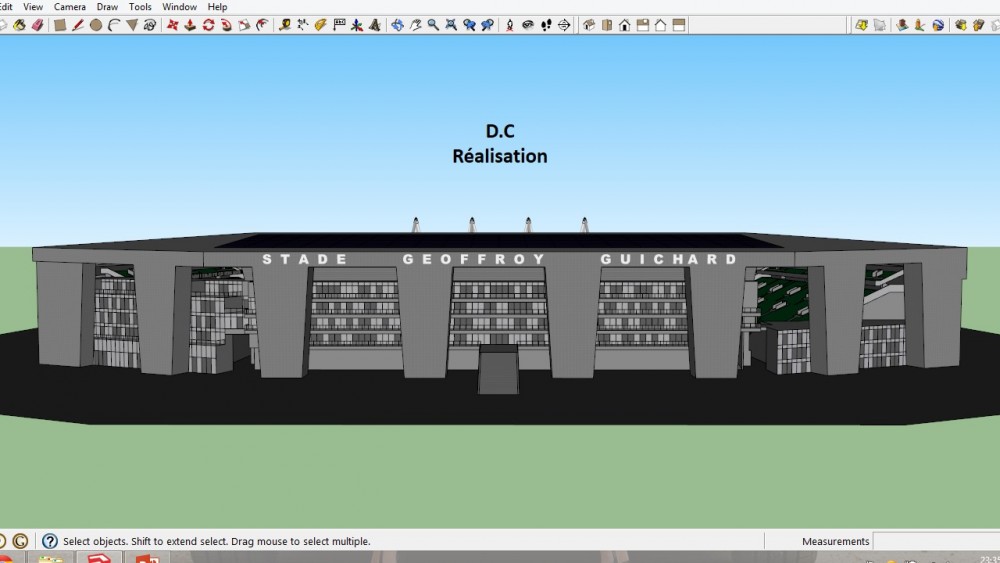Select the Line pencil tool

click(x=78, y=25)
